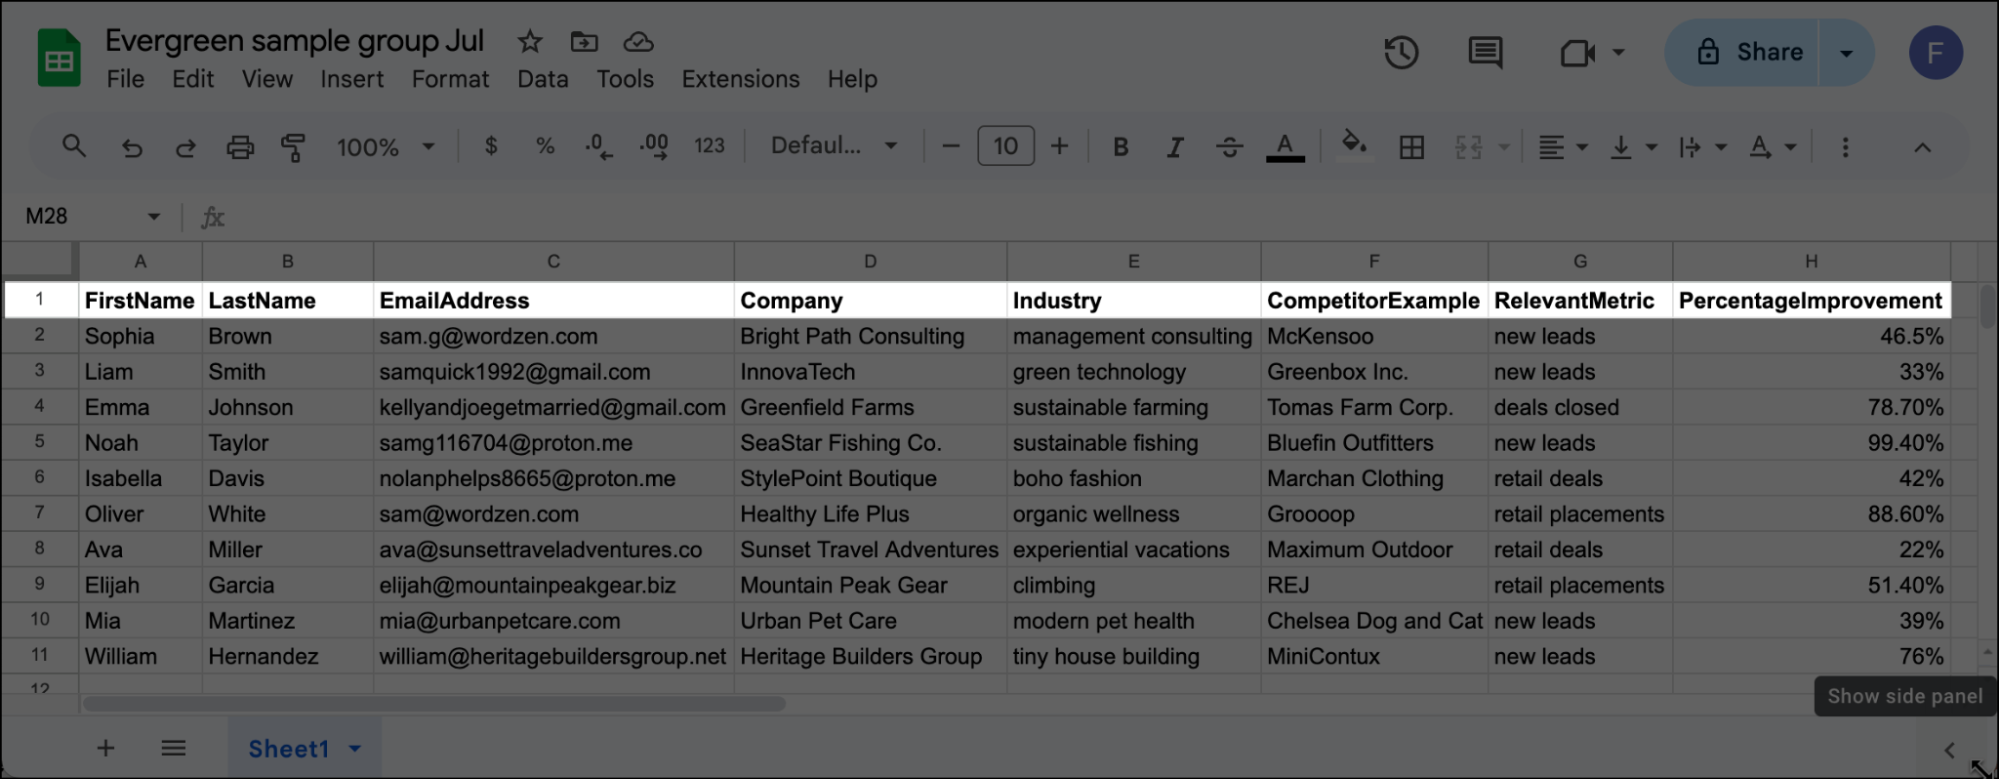This screenshot has width=1999, height=779.
Task: Expand the merge cells options arrow
Action: click(1504, 147)
